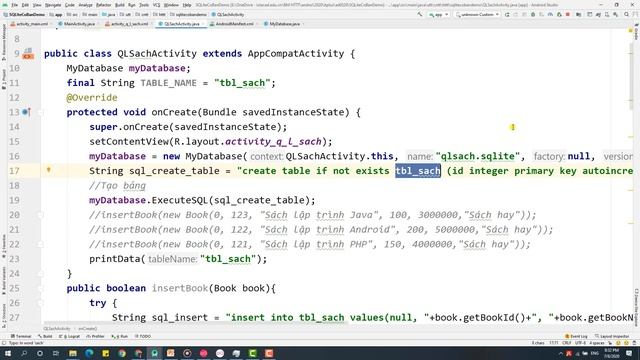Open the Build menu
The height and width of the screenshot is (360, 640).
pyautogui.click(x=120, y=5)
